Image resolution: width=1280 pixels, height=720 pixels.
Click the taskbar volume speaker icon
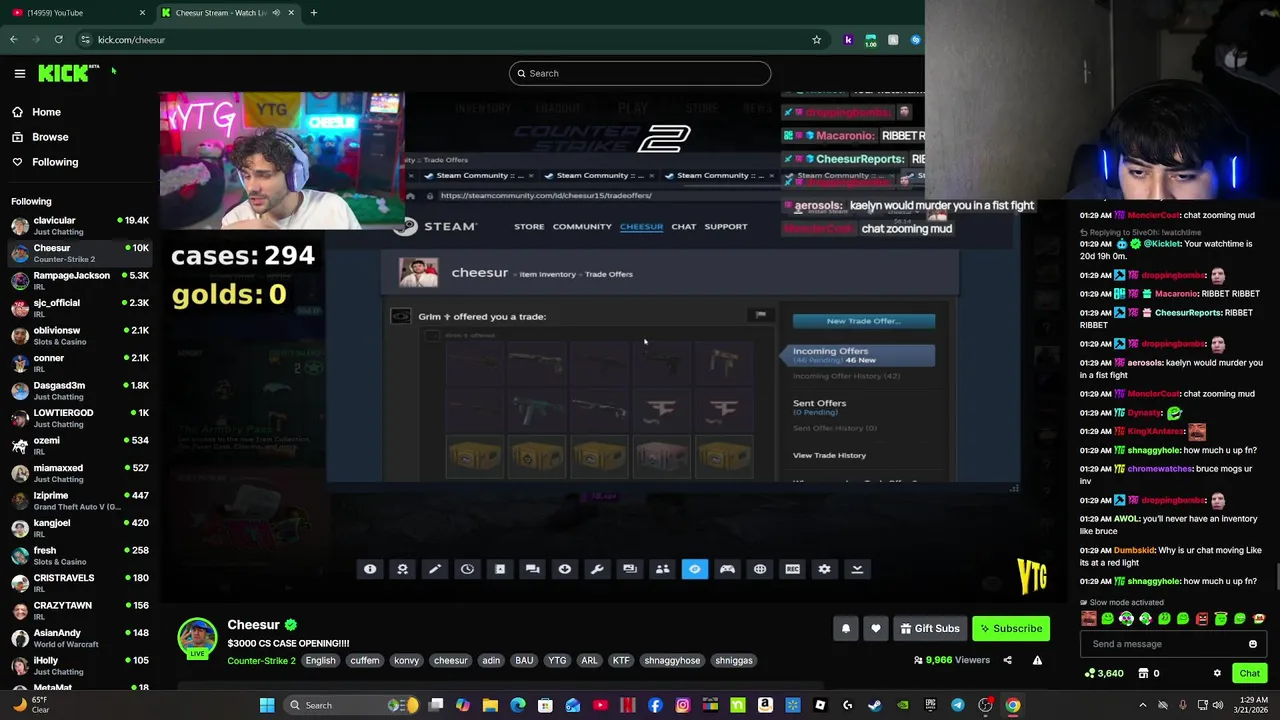[x=1219, y=705]
